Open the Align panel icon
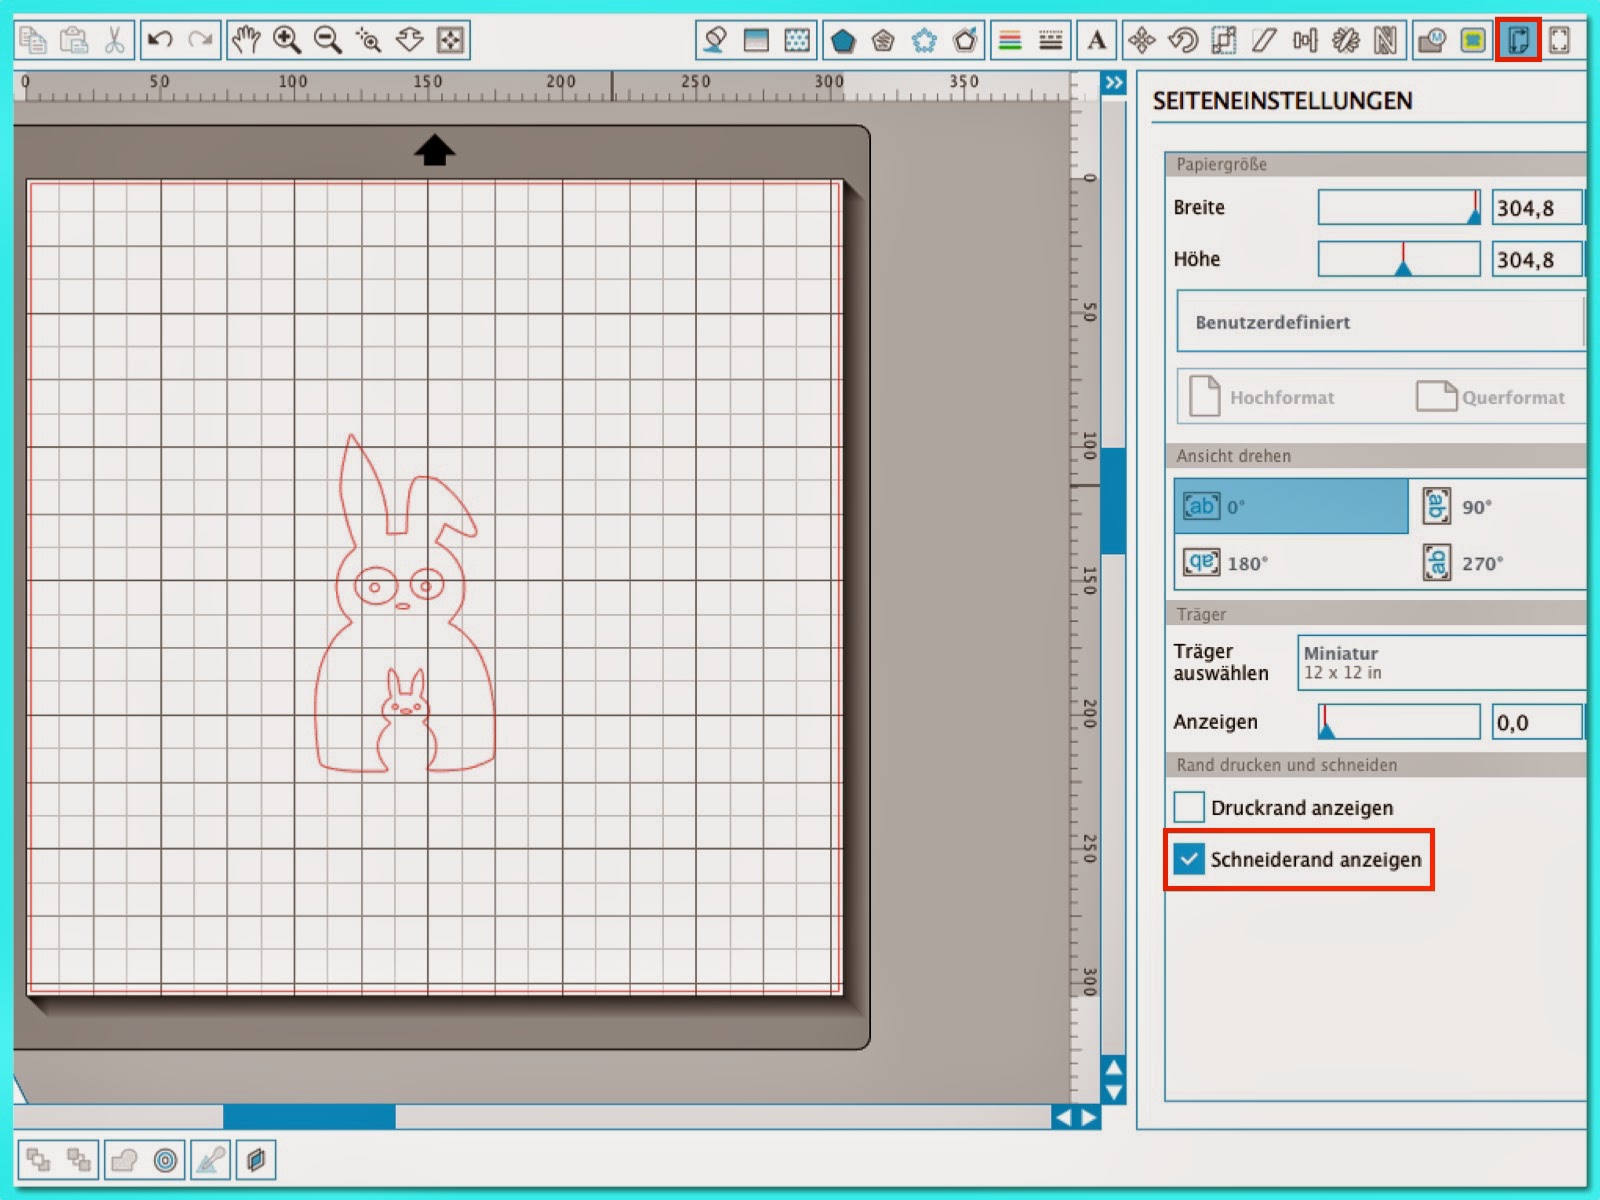Viewport: 1600px width, 1200px height. [x=1305, y=40]
